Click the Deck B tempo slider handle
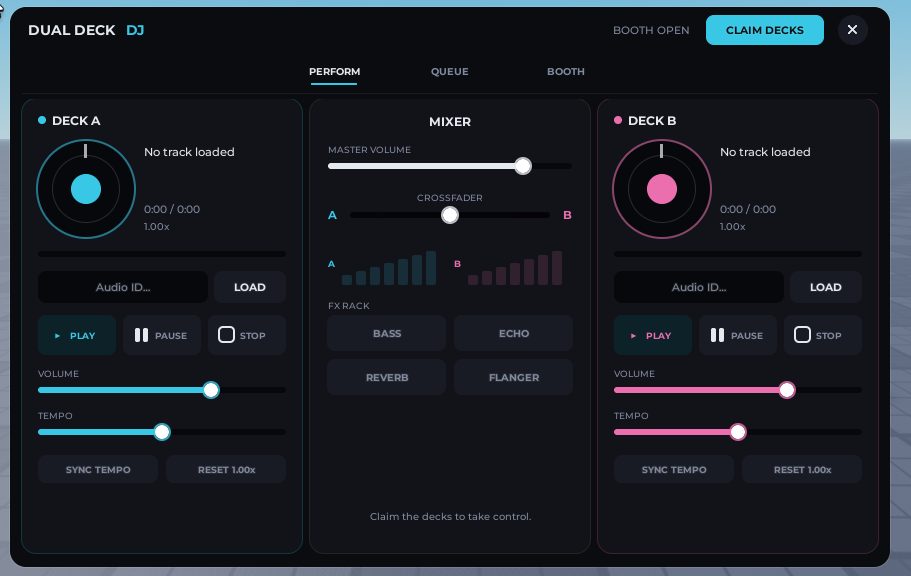The image size is (911, 576). point(738,432)
